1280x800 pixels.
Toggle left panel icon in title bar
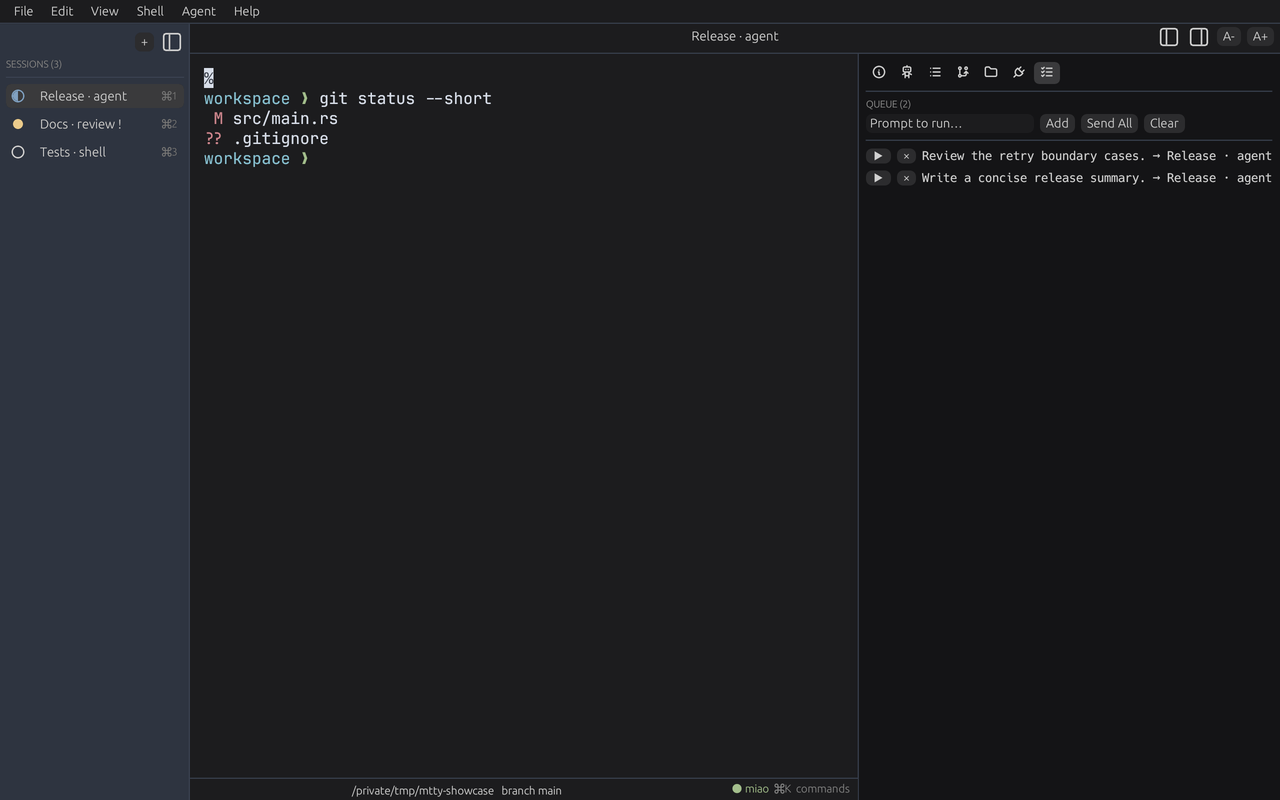tap(1169, 37)
